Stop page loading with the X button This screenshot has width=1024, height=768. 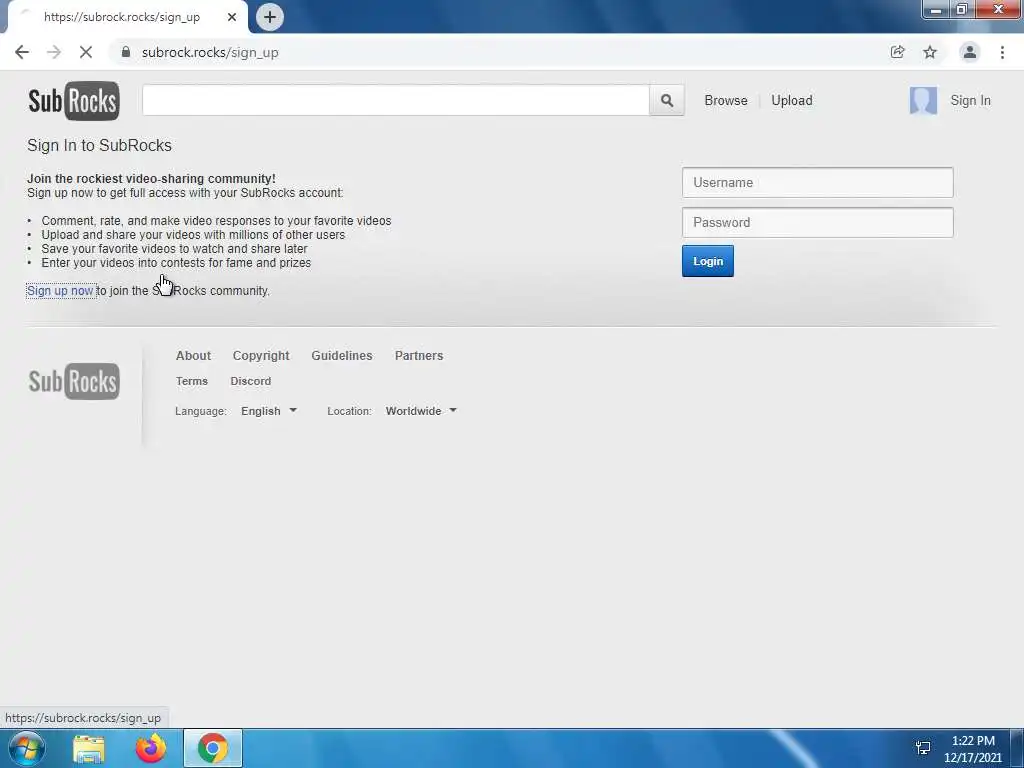coord(86,52)
